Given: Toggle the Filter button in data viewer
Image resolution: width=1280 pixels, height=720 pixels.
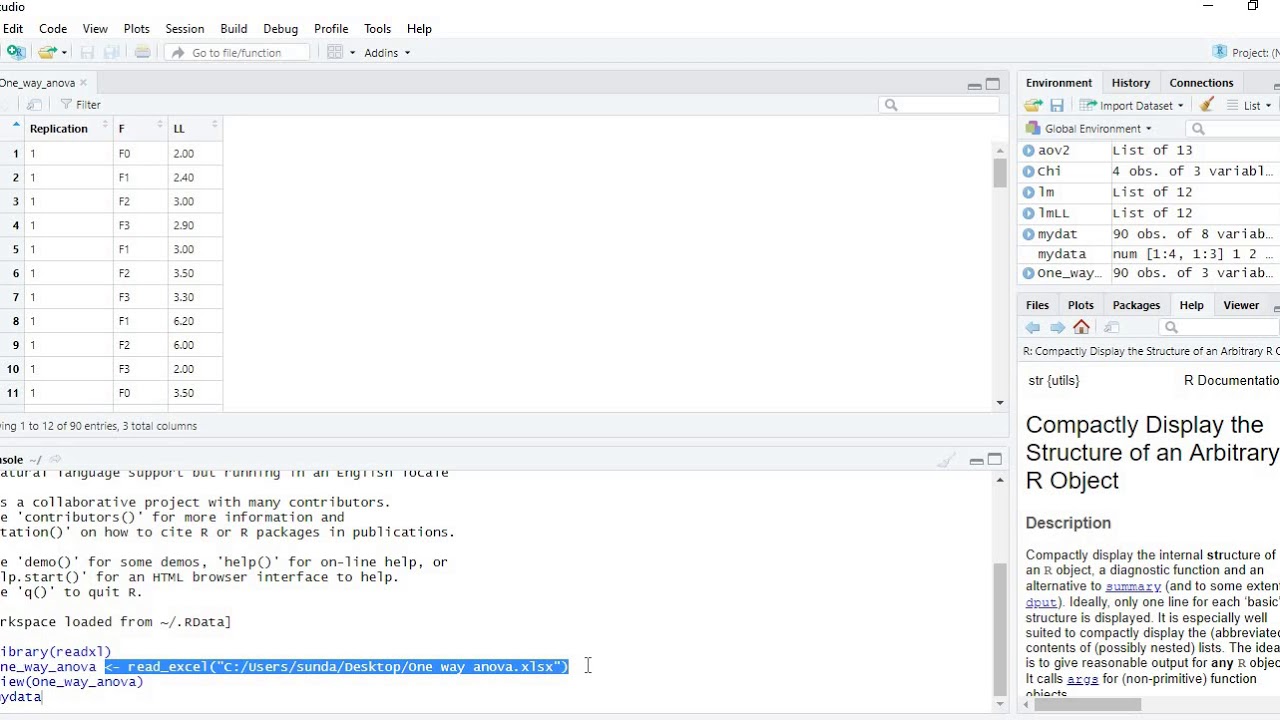Looking at the screenshot, I should click(x=80, y=105).
